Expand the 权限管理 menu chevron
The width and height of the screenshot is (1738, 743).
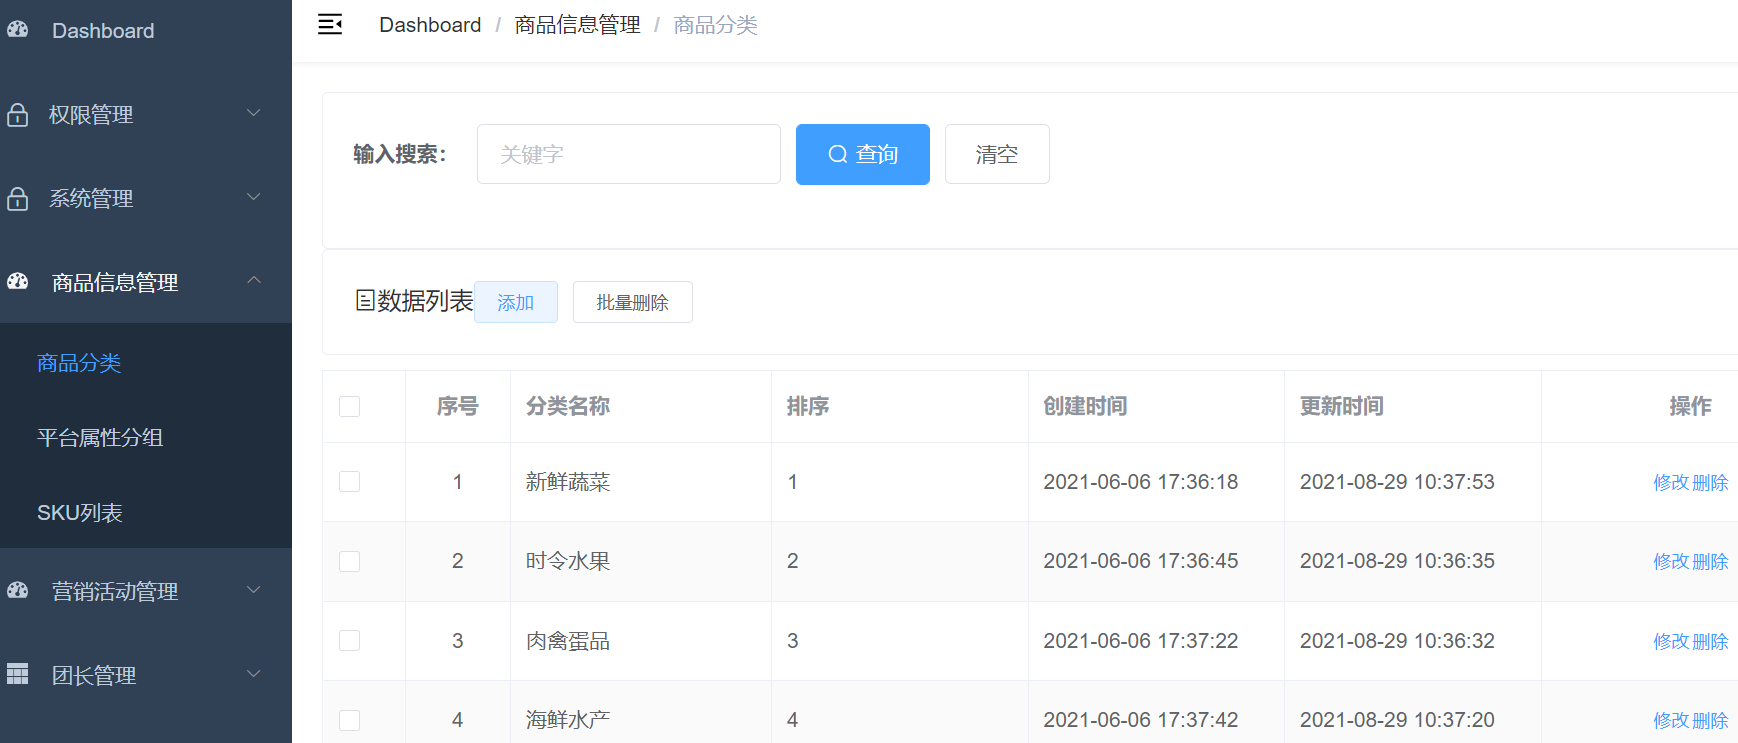254,113
